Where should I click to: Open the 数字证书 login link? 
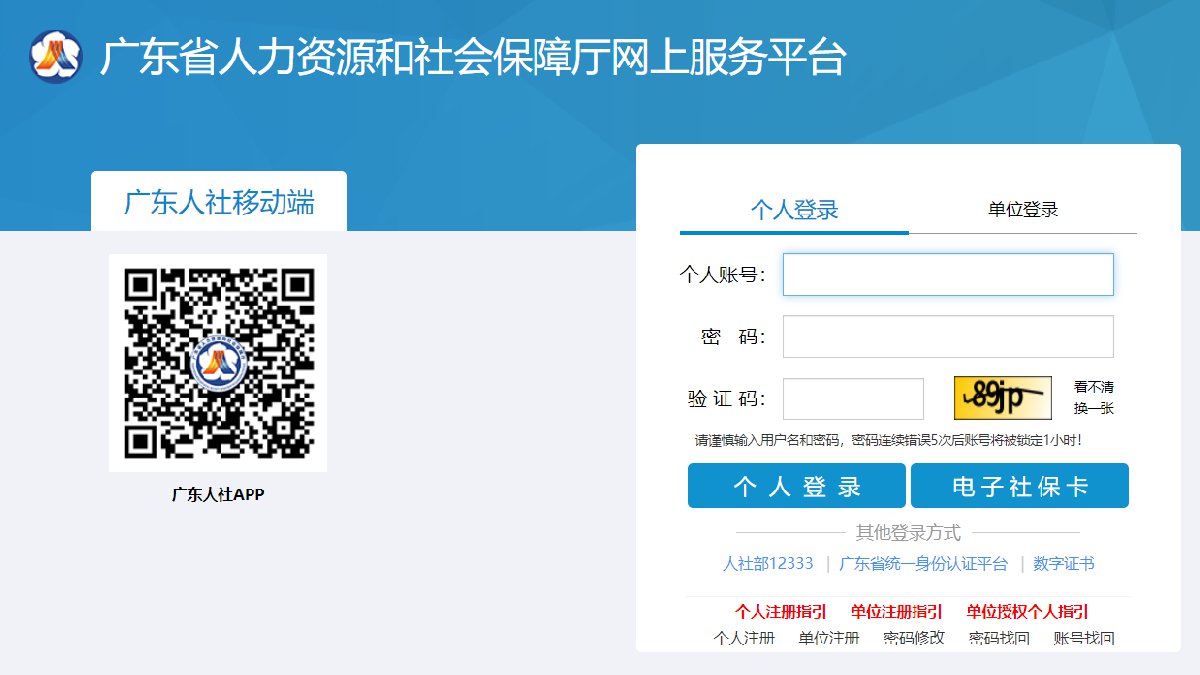tap(1064, 563)
